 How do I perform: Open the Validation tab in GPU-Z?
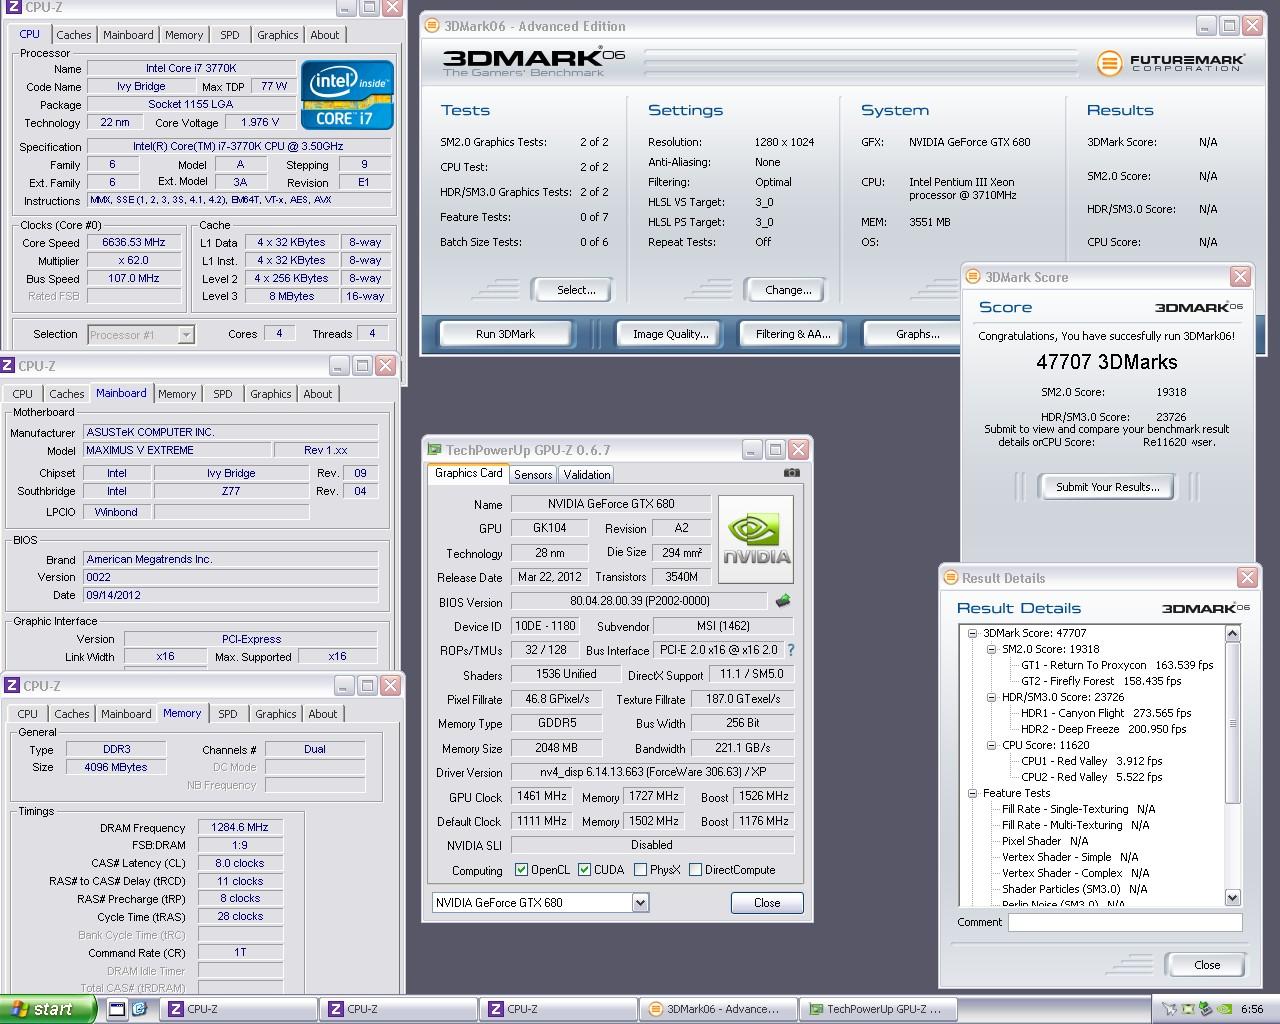(x=587, y=475)
